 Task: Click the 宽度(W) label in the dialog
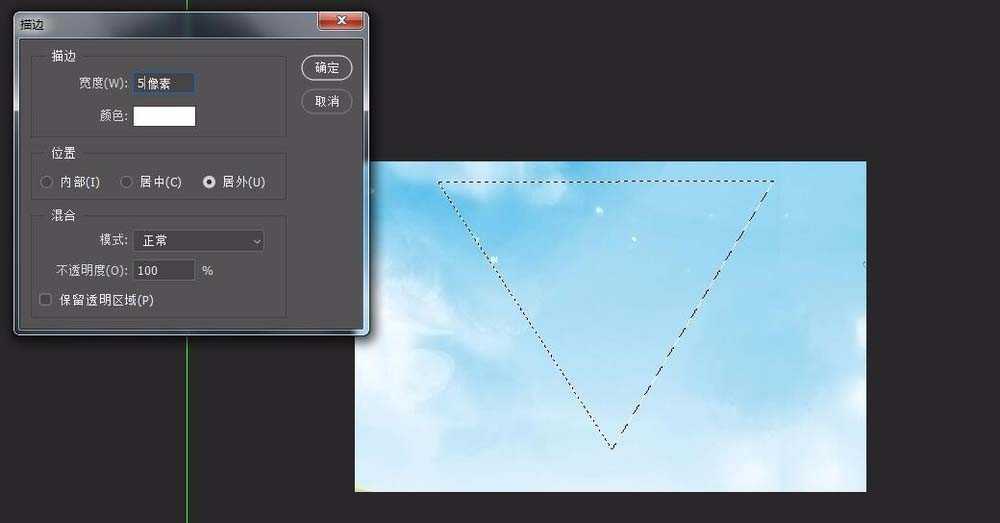tap(103, 83)
